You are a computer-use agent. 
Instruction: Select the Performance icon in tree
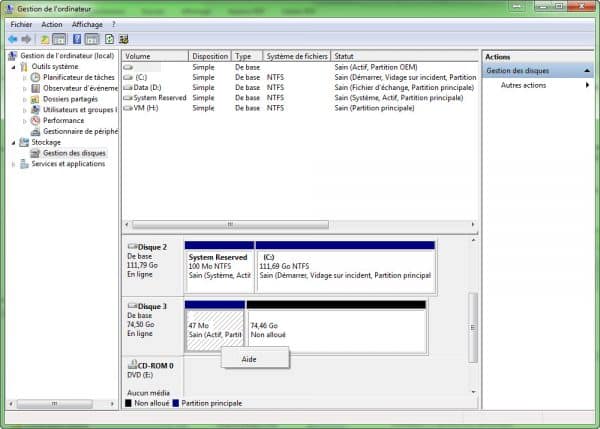[x=36, y=120]
